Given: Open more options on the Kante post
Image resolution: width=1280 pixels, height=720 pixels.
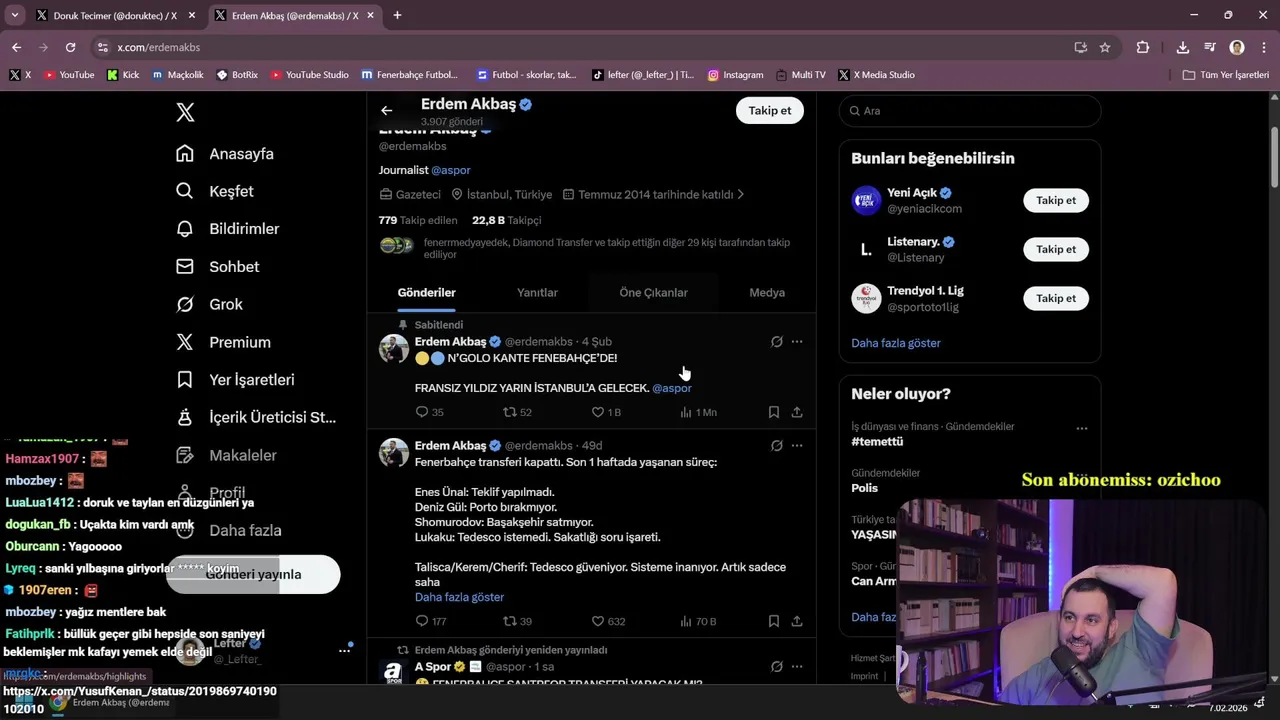Looking at the screenshot, I should 797,342.
